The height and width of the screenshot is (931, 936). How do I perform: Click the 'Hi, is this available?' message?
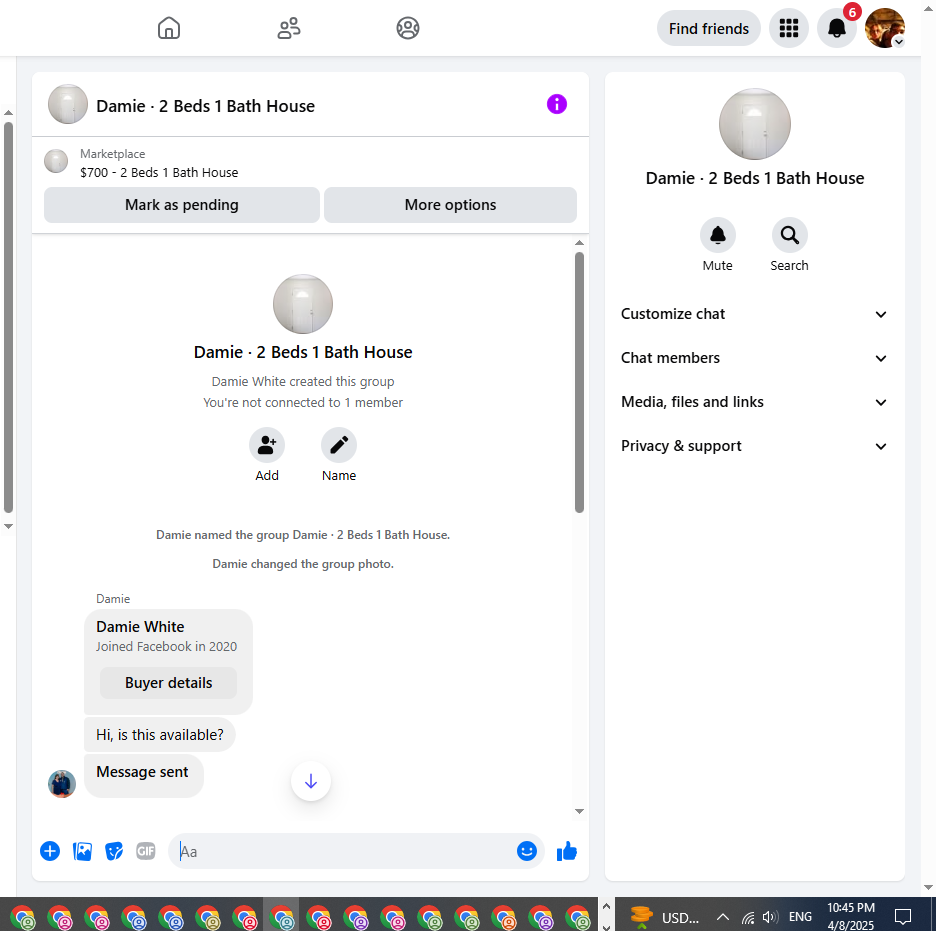click(x=160, y=735)
